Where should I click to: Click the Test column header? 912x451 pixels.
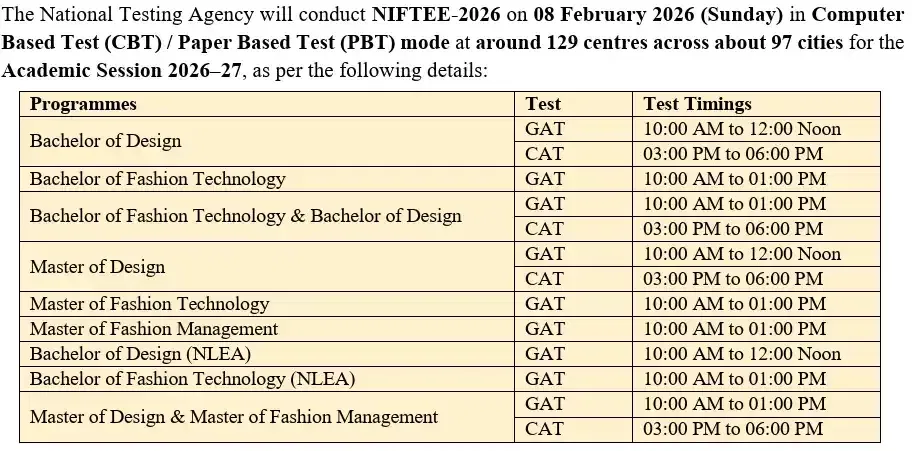[x=543, y=104]
